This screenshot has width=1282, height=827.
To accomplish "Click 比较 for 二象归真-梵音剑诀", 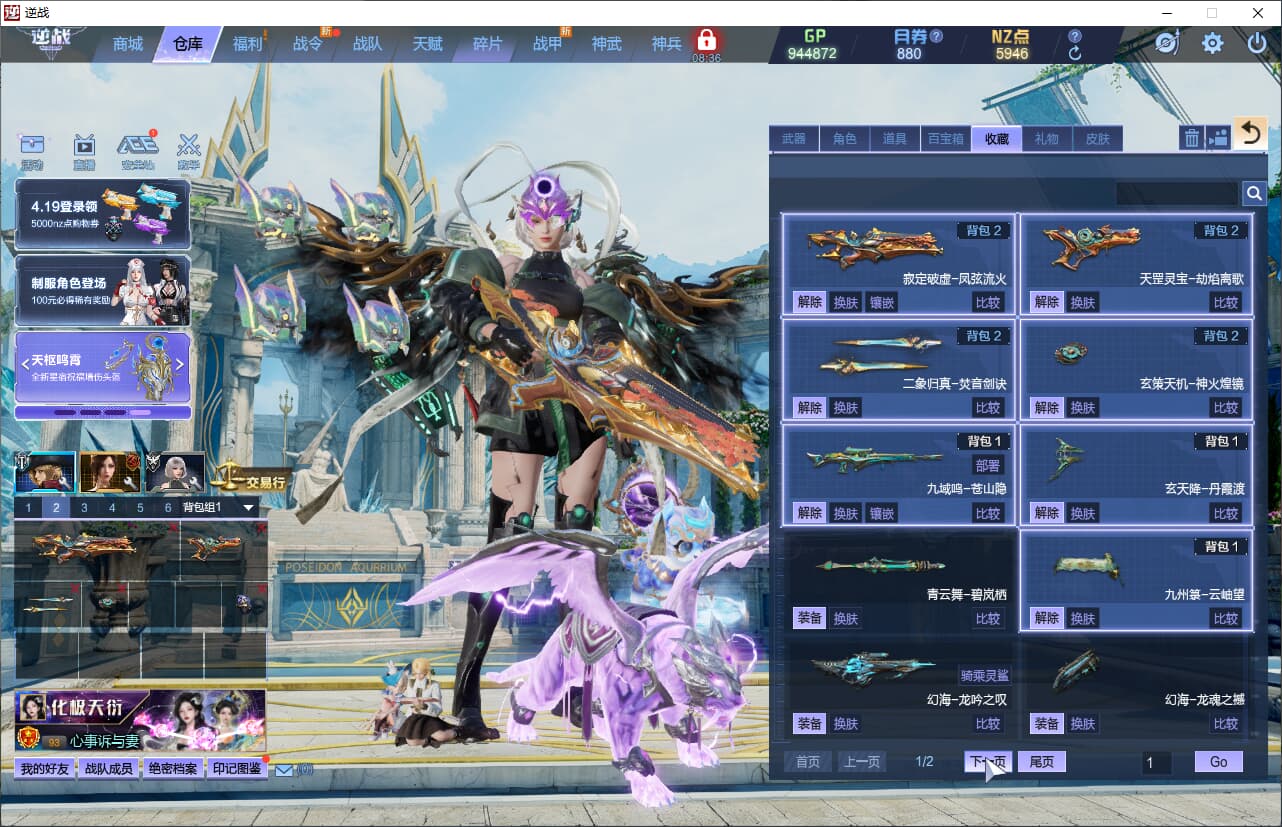I will click(x=988, y=407).
